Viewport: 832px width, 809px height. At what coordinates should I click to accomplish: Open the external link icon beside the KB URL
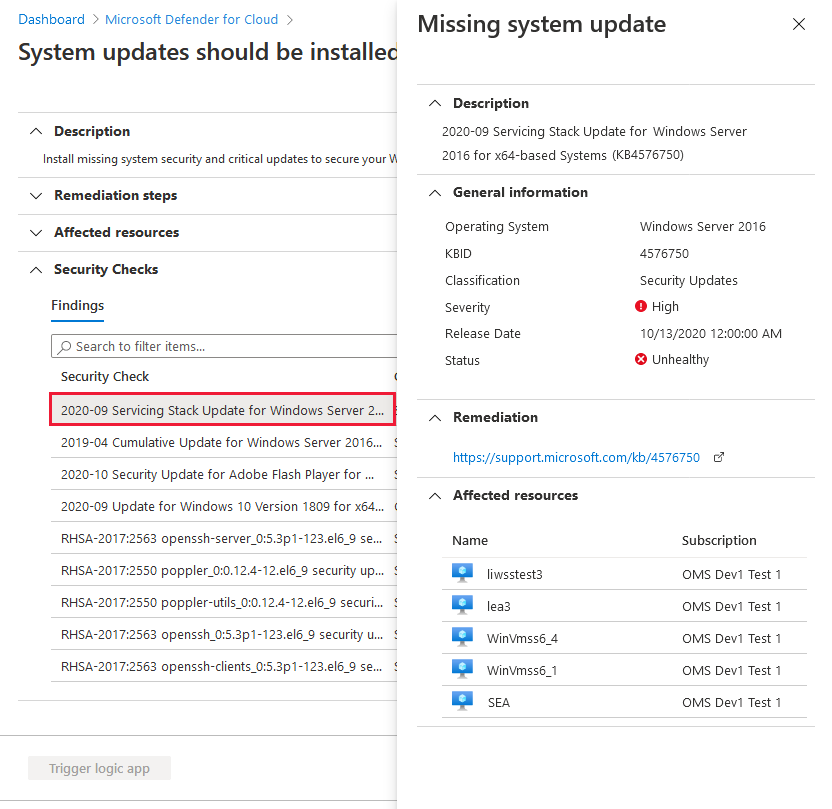click(718, 457)
